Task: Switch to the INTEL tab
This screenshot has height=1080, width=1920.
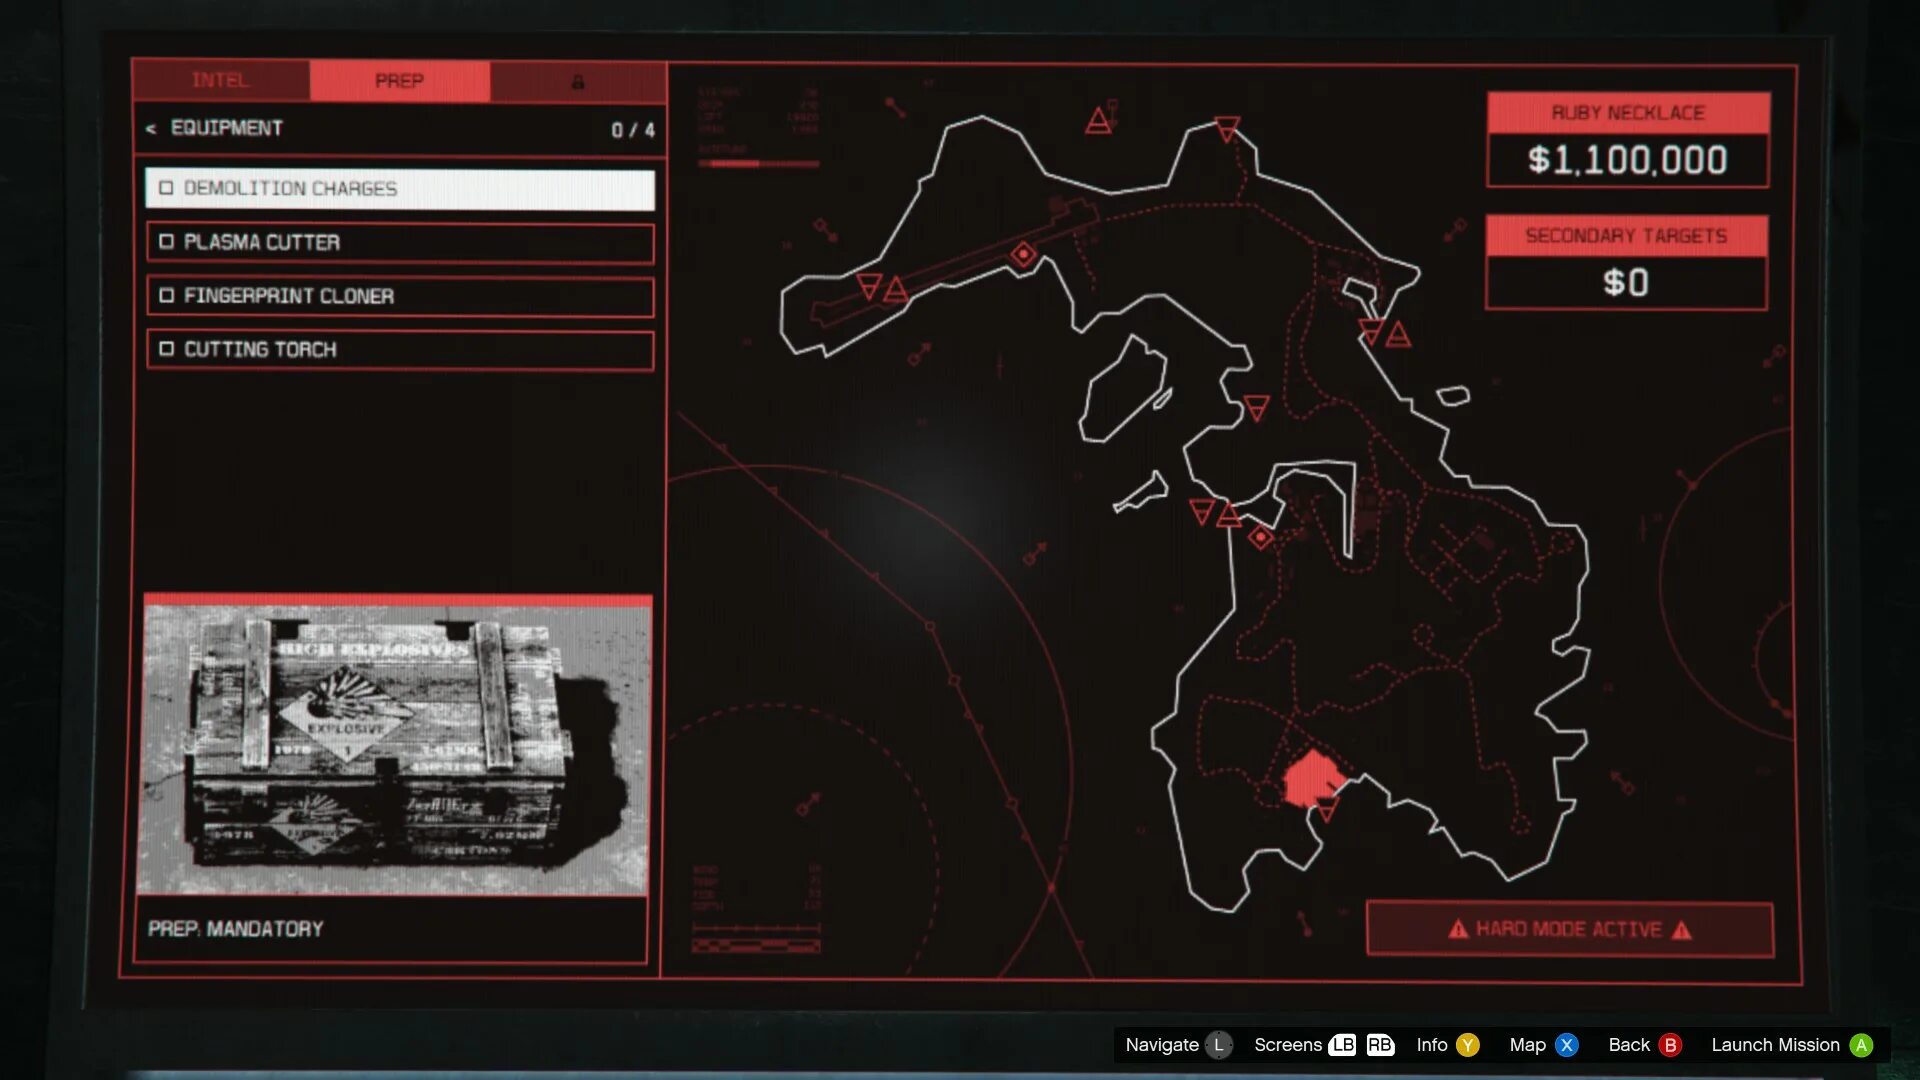Action: (x=221, y=81)
